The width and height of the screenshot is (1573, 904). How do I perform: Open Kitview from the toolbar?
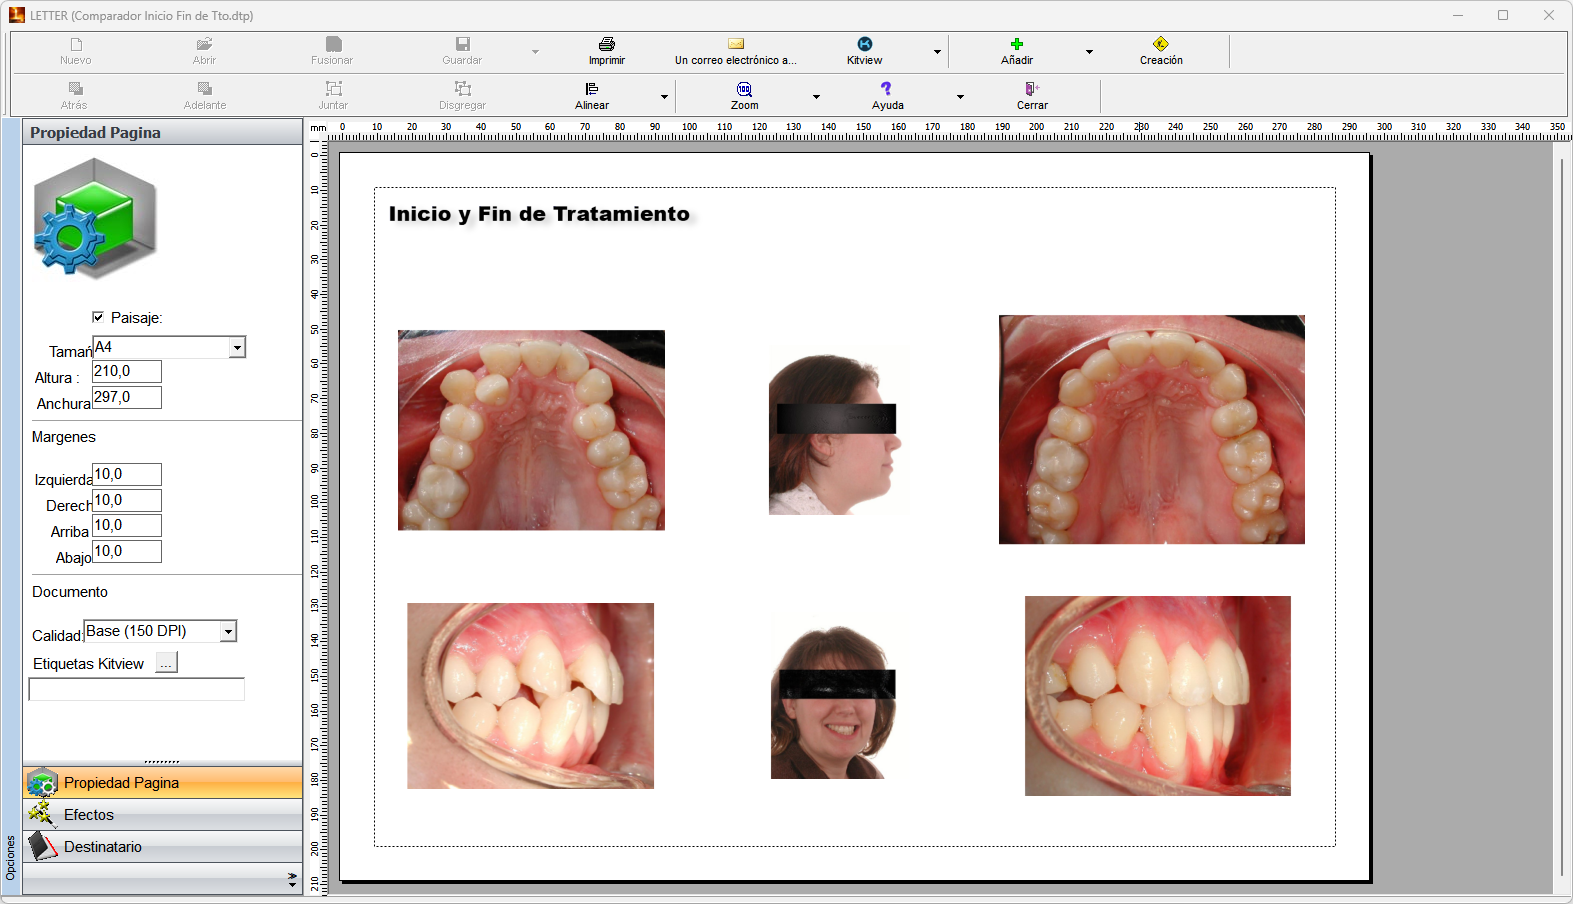(x=864, y=44)
